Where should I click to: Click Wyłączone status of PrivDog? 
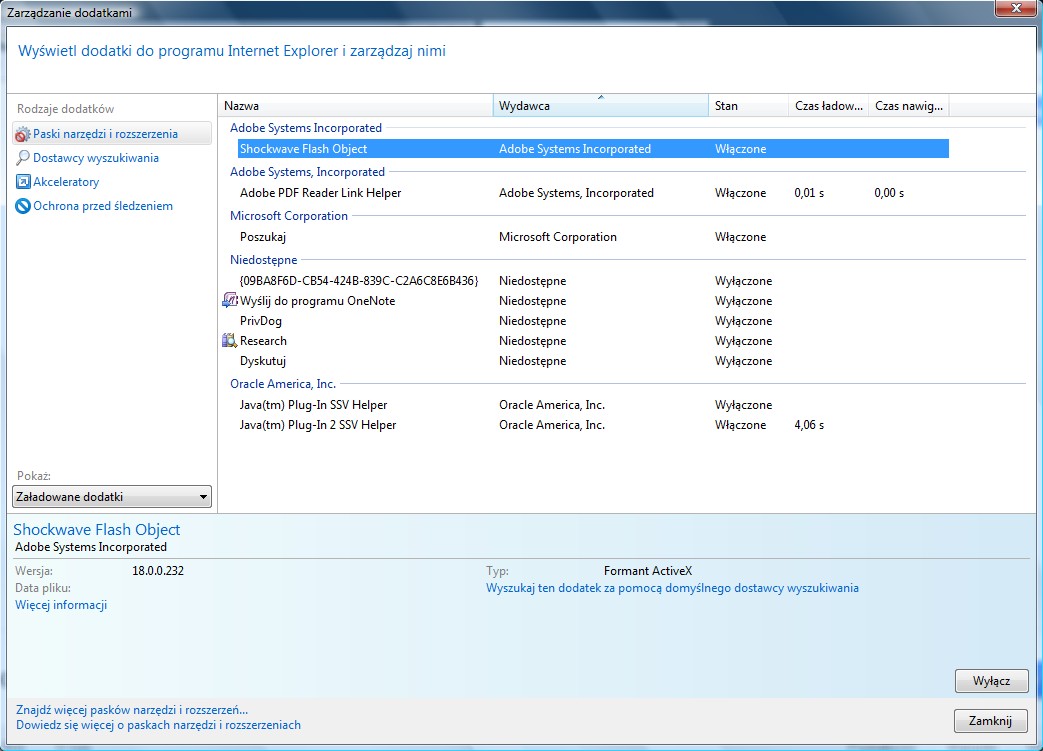point(744,321)
